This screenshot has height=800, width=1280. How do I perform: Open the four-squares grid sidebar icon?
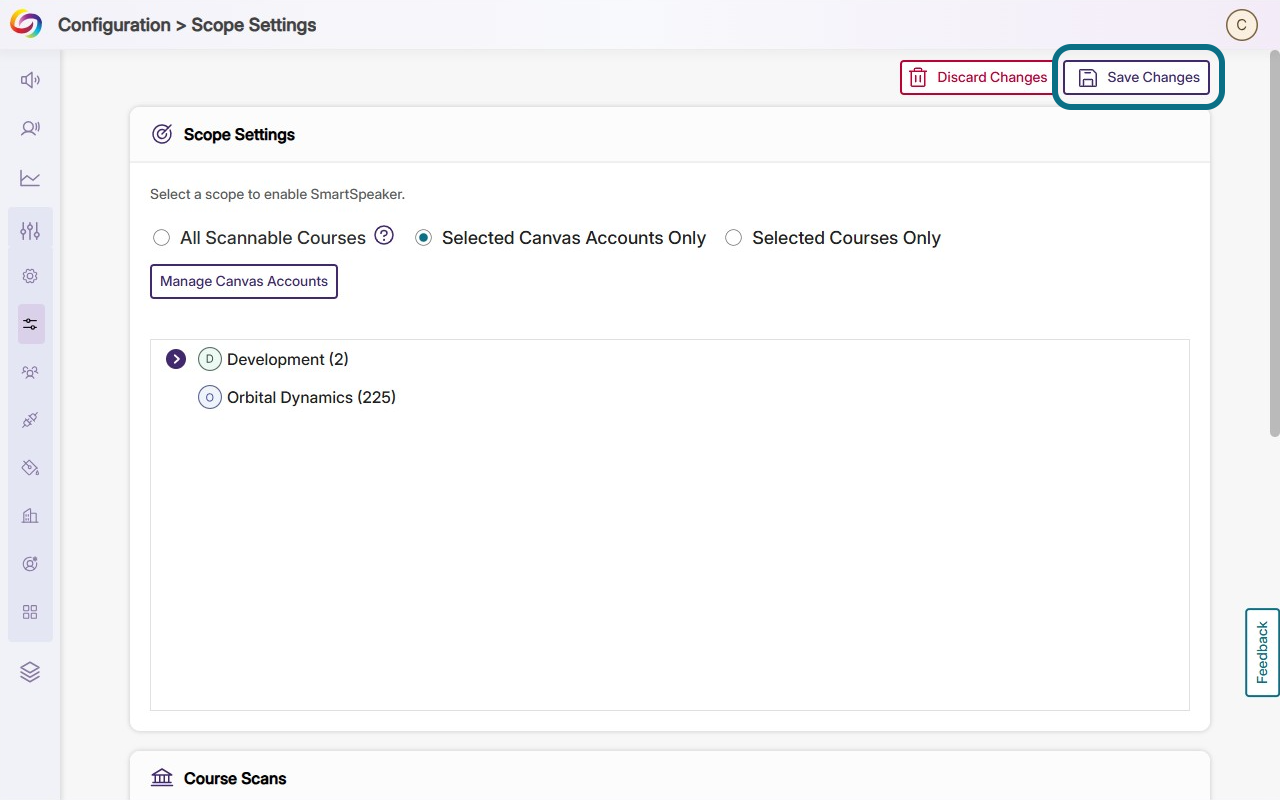click(30, 612)
